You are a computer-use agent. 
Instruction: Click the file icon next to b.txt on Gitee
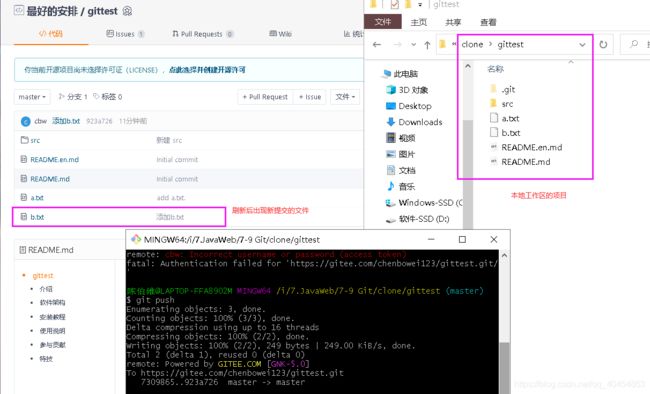[x=24, y=217]
